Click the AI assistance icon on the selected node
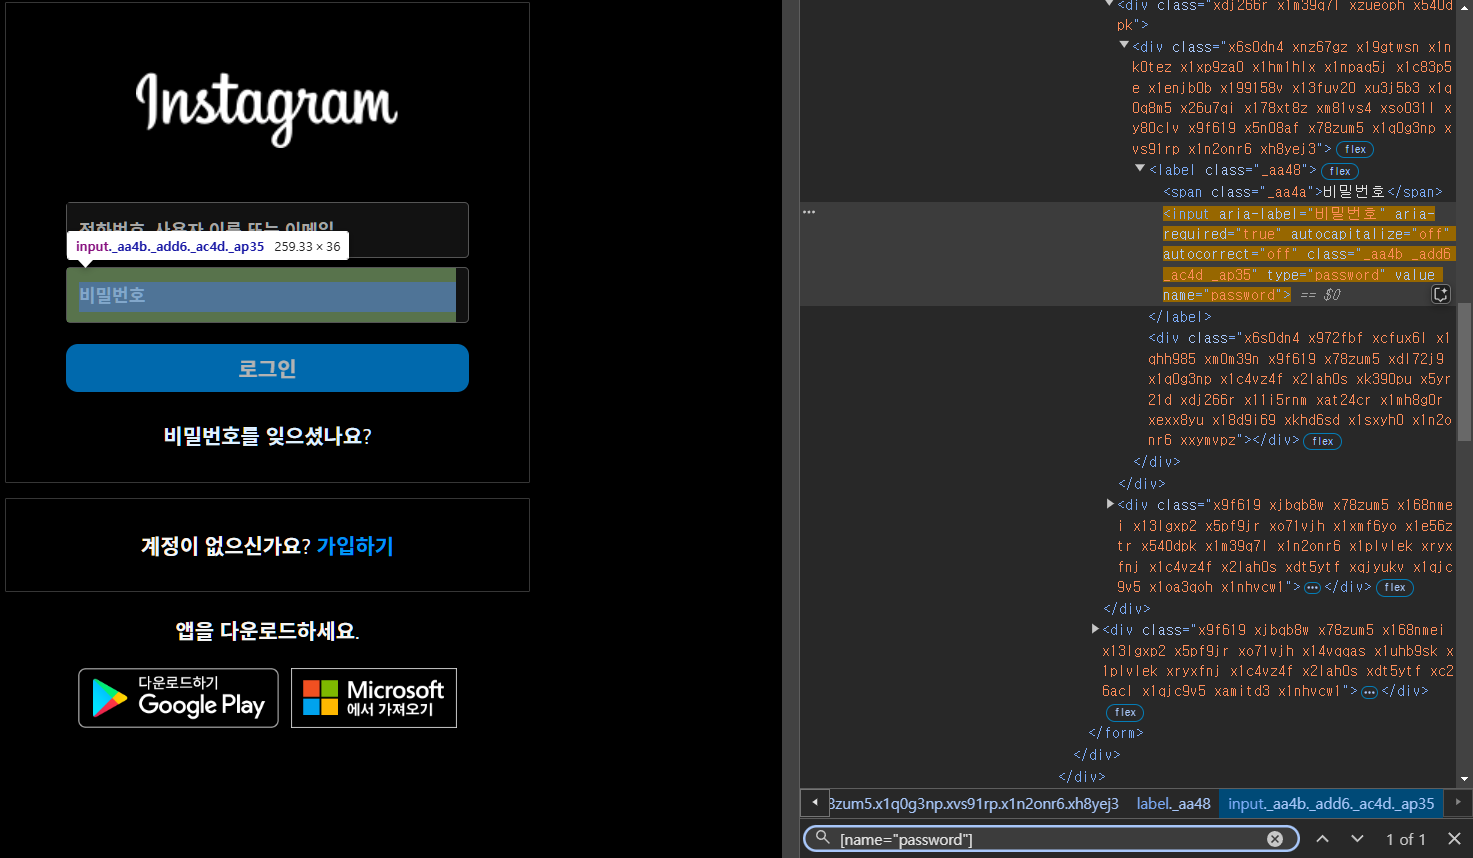The width and height of the screenshot is (1473, 858). pyautogui.click(x=1441, y=294)
